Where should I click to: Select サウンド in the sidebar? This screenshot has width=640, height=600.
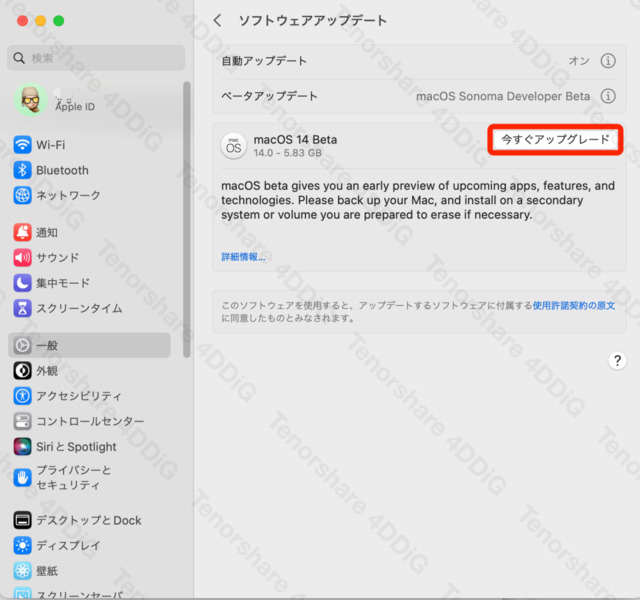58,258
